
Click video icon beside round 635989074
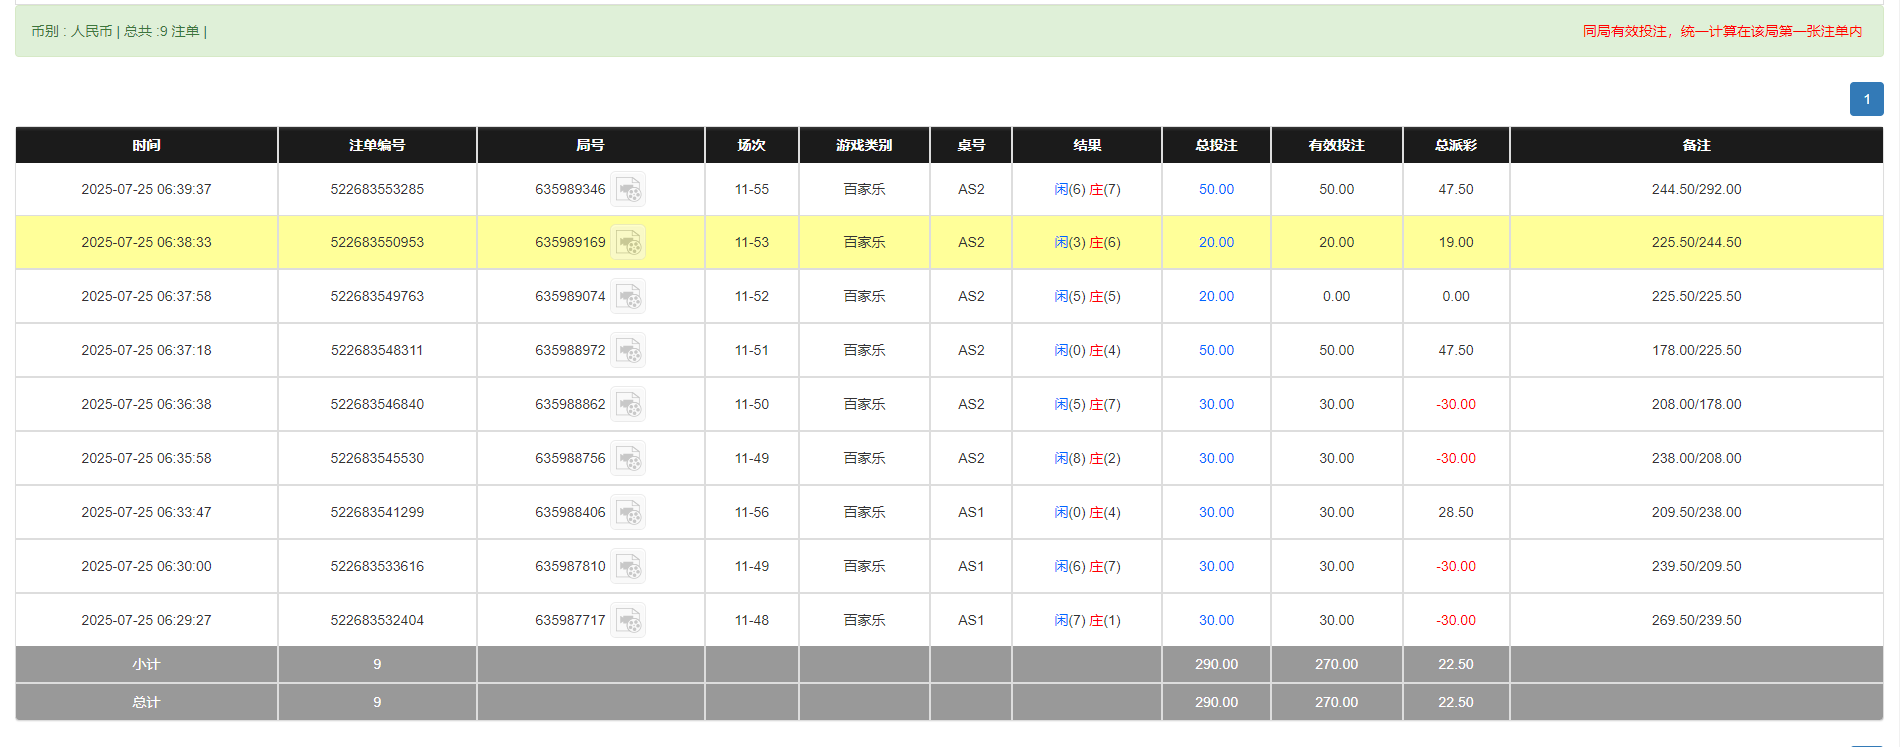click(x=628, y=297)
